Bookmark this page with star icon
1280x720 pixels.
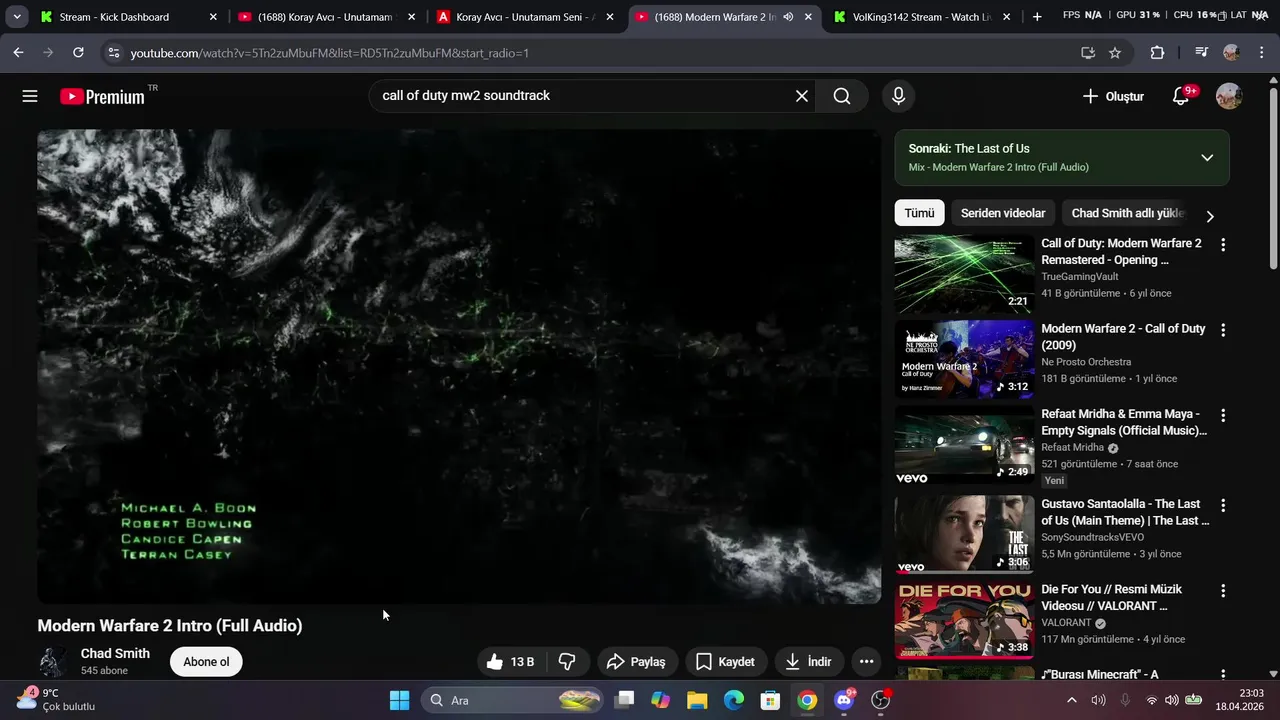[x=1115, y=53]
